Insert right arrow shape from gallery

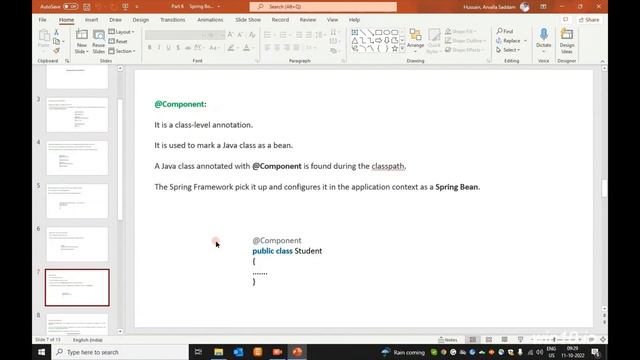378,41
